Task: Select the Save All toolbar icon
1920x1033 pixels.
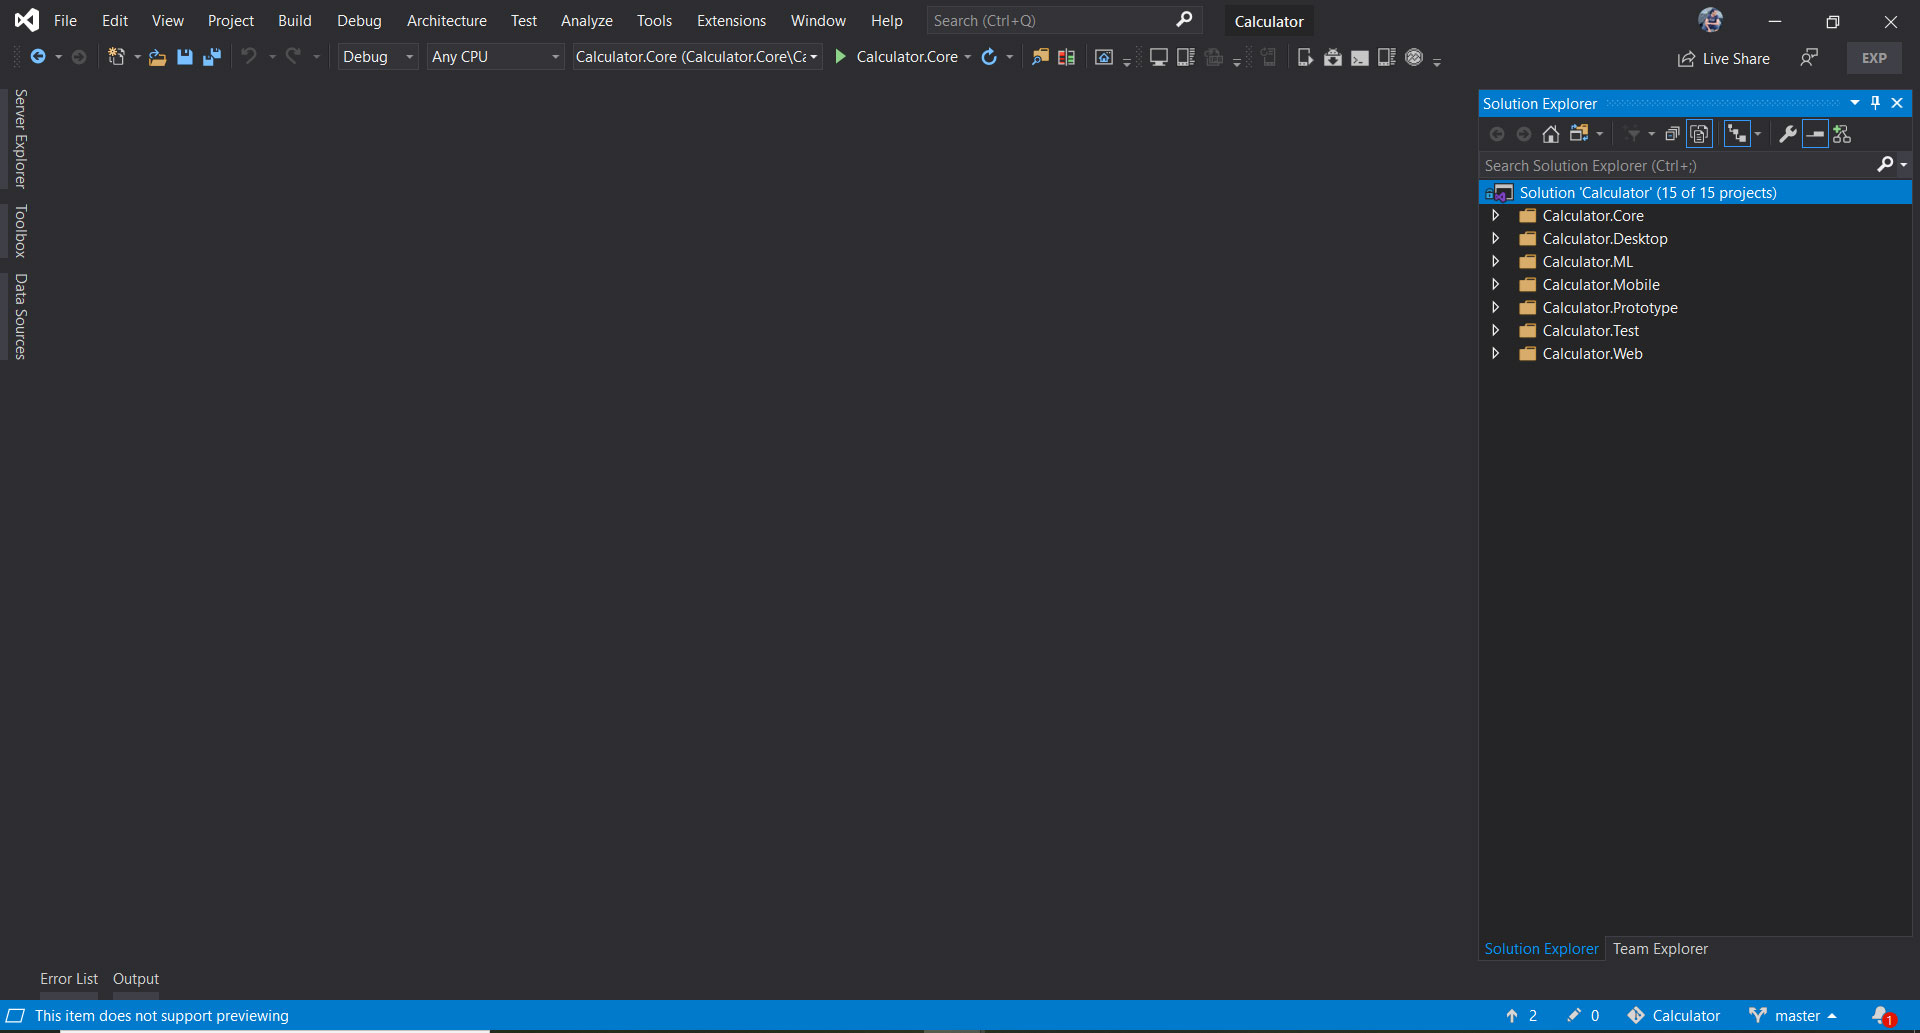Action: click(210, 57)
